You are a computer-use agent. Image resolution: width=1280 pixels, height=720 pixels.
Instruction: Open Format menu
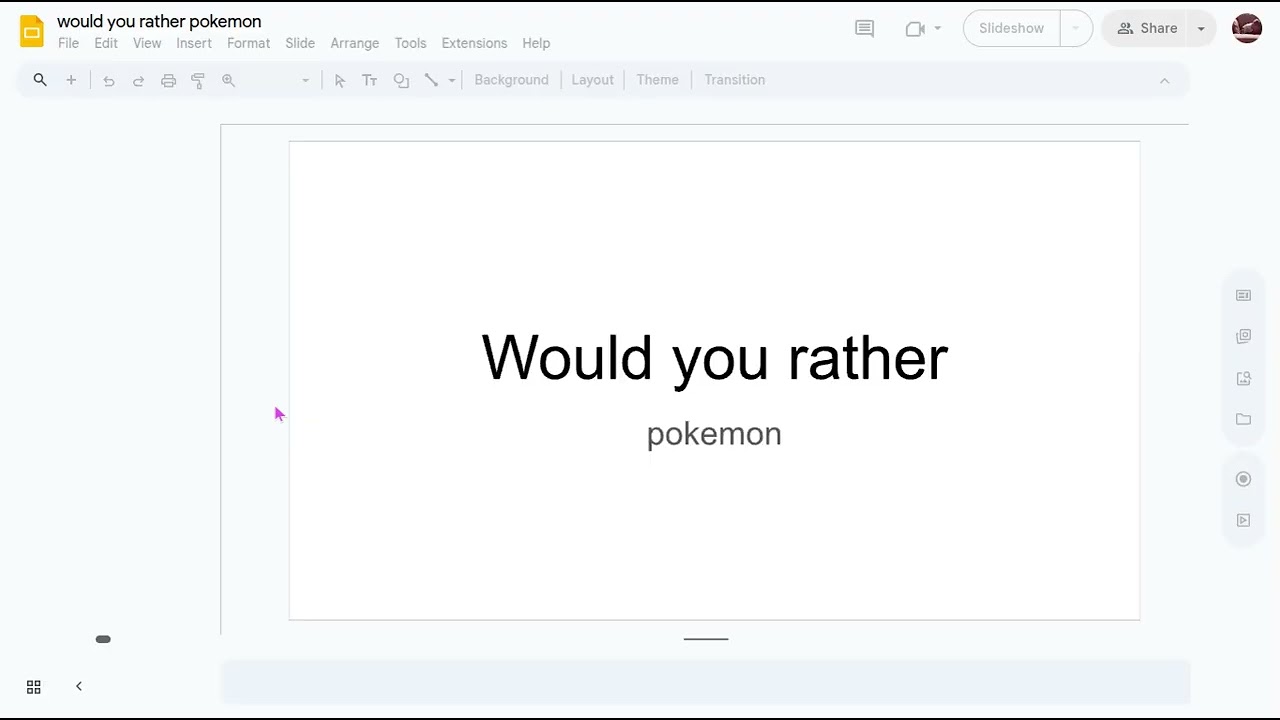click(x=248, y=43)
